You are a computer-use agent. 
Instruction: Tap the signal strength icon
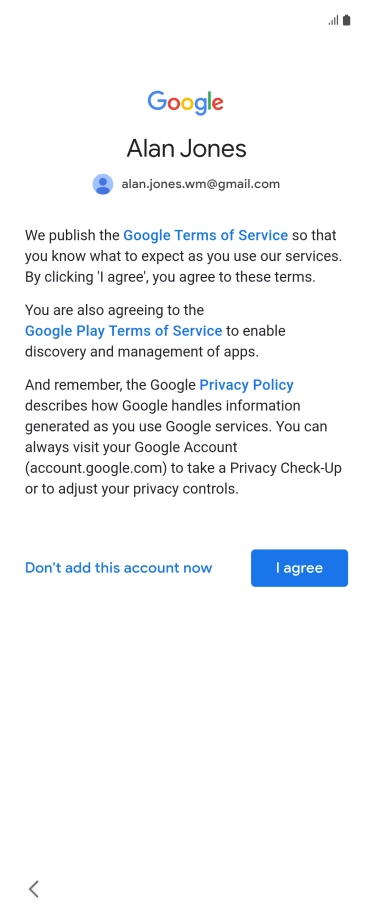coord(333,20)
